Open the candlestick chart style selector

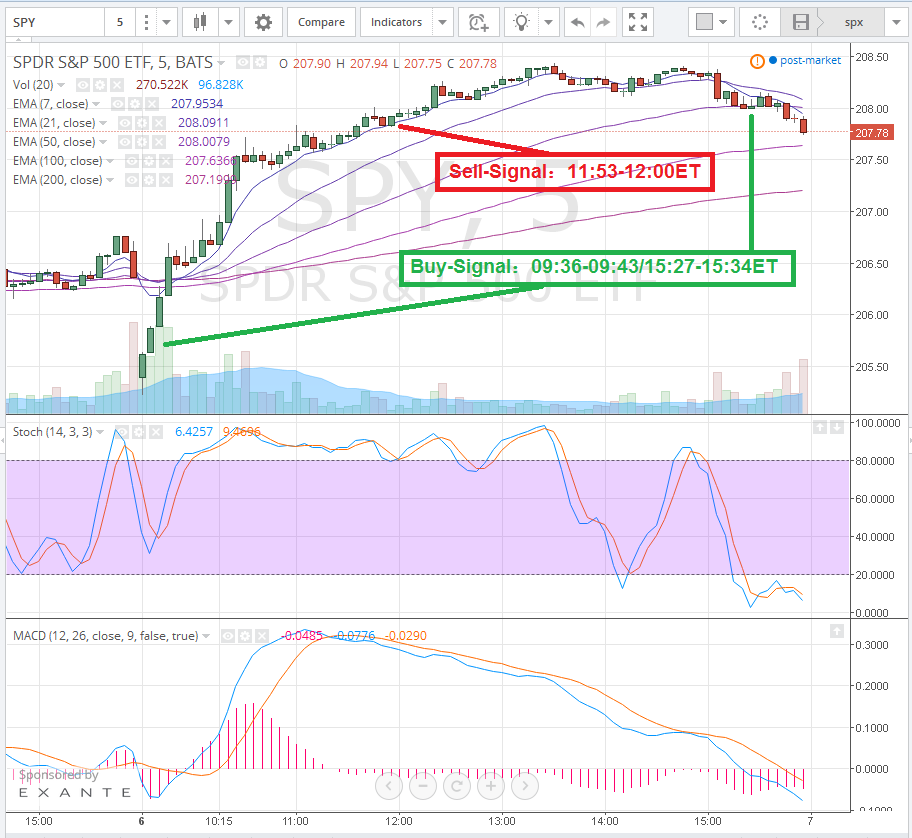(x=200, y=22)
